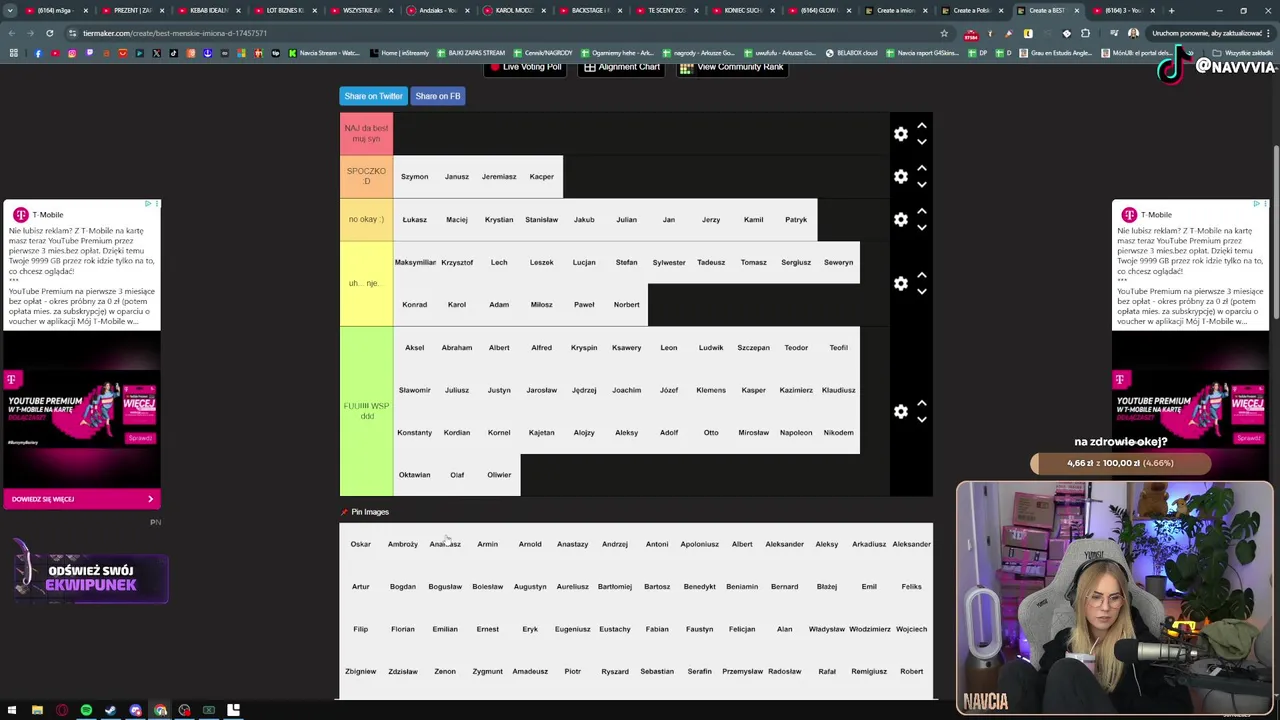Click the 'Odśwież swój ekwipunek' banner
Viewport: 1280px width, 720px height.
coord(91,578)
